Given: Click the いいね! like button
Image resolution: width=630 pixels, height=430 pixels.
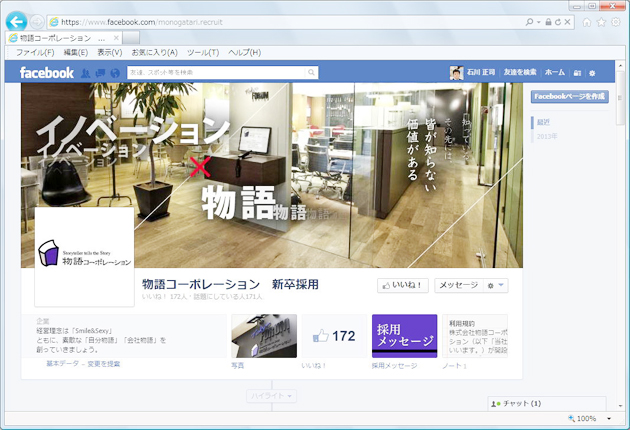Looking at the screenshot, I should (403, 285).
